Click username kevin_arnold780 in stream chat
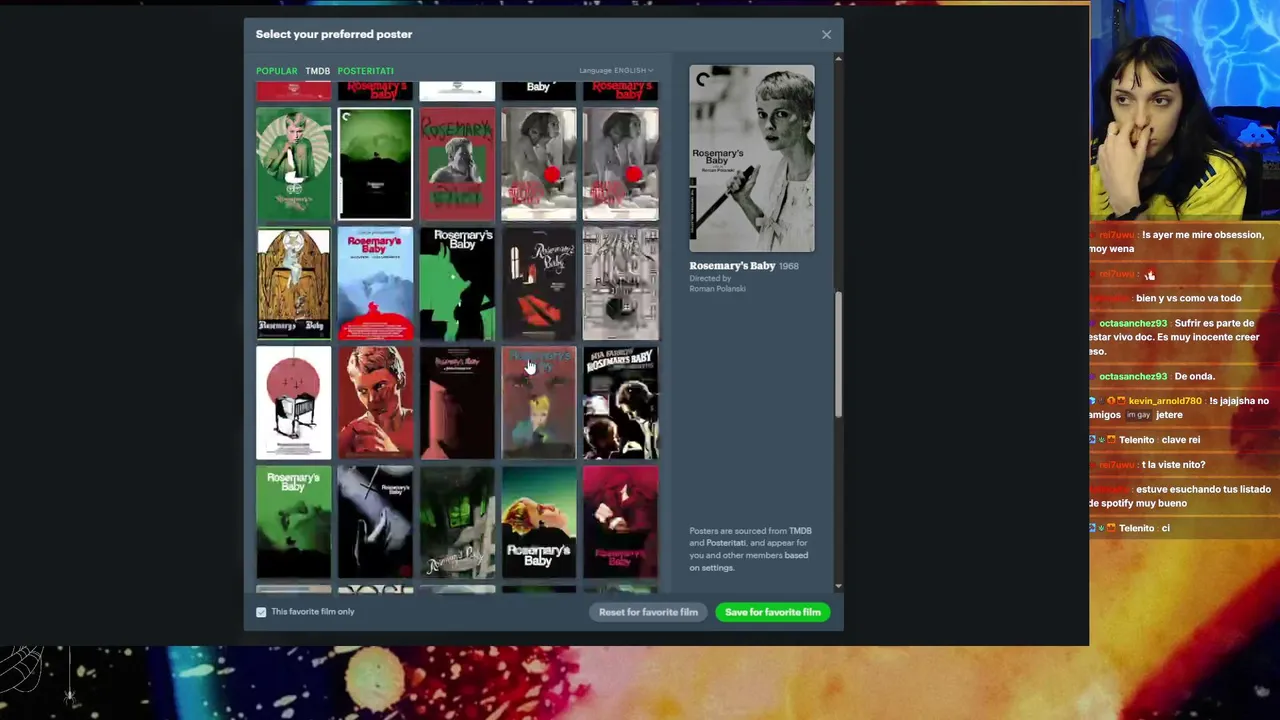1280x720 pixels. coord(1165,401)
